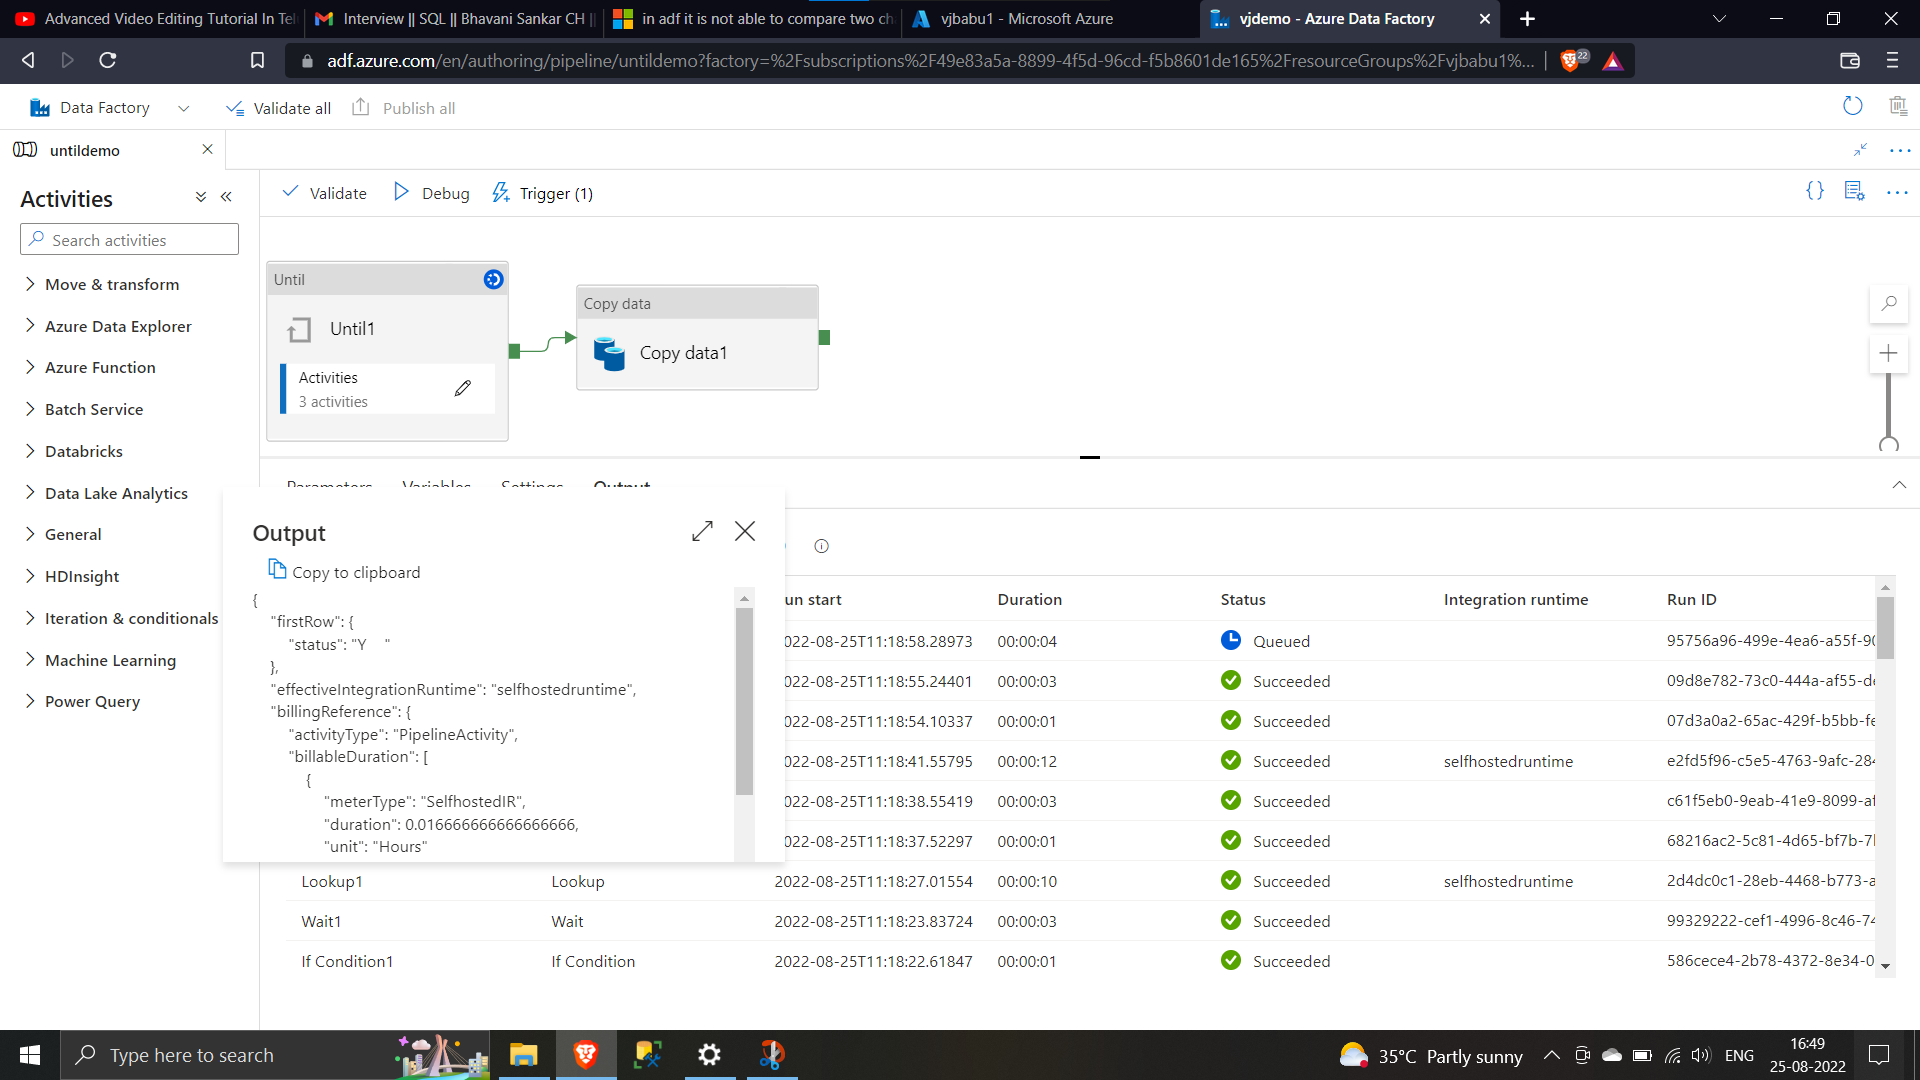
Task: Click the Windows Start button
Action: point(30,1055)
